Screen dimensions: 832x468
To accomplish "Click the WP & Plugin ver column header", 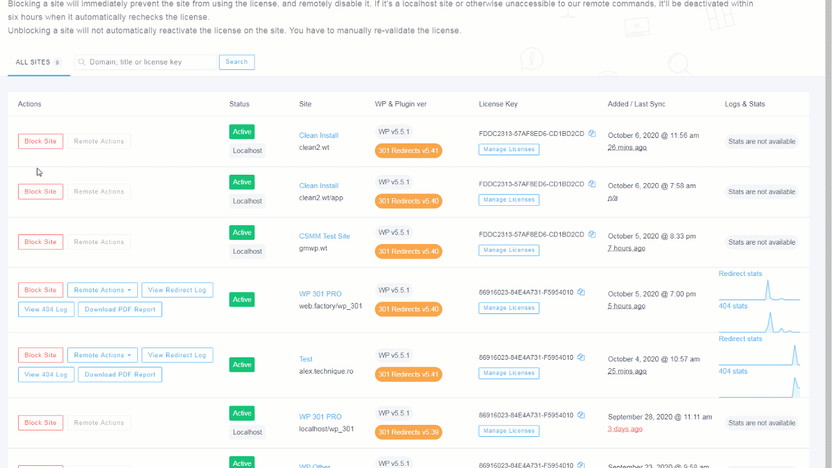I will point(401,104).
